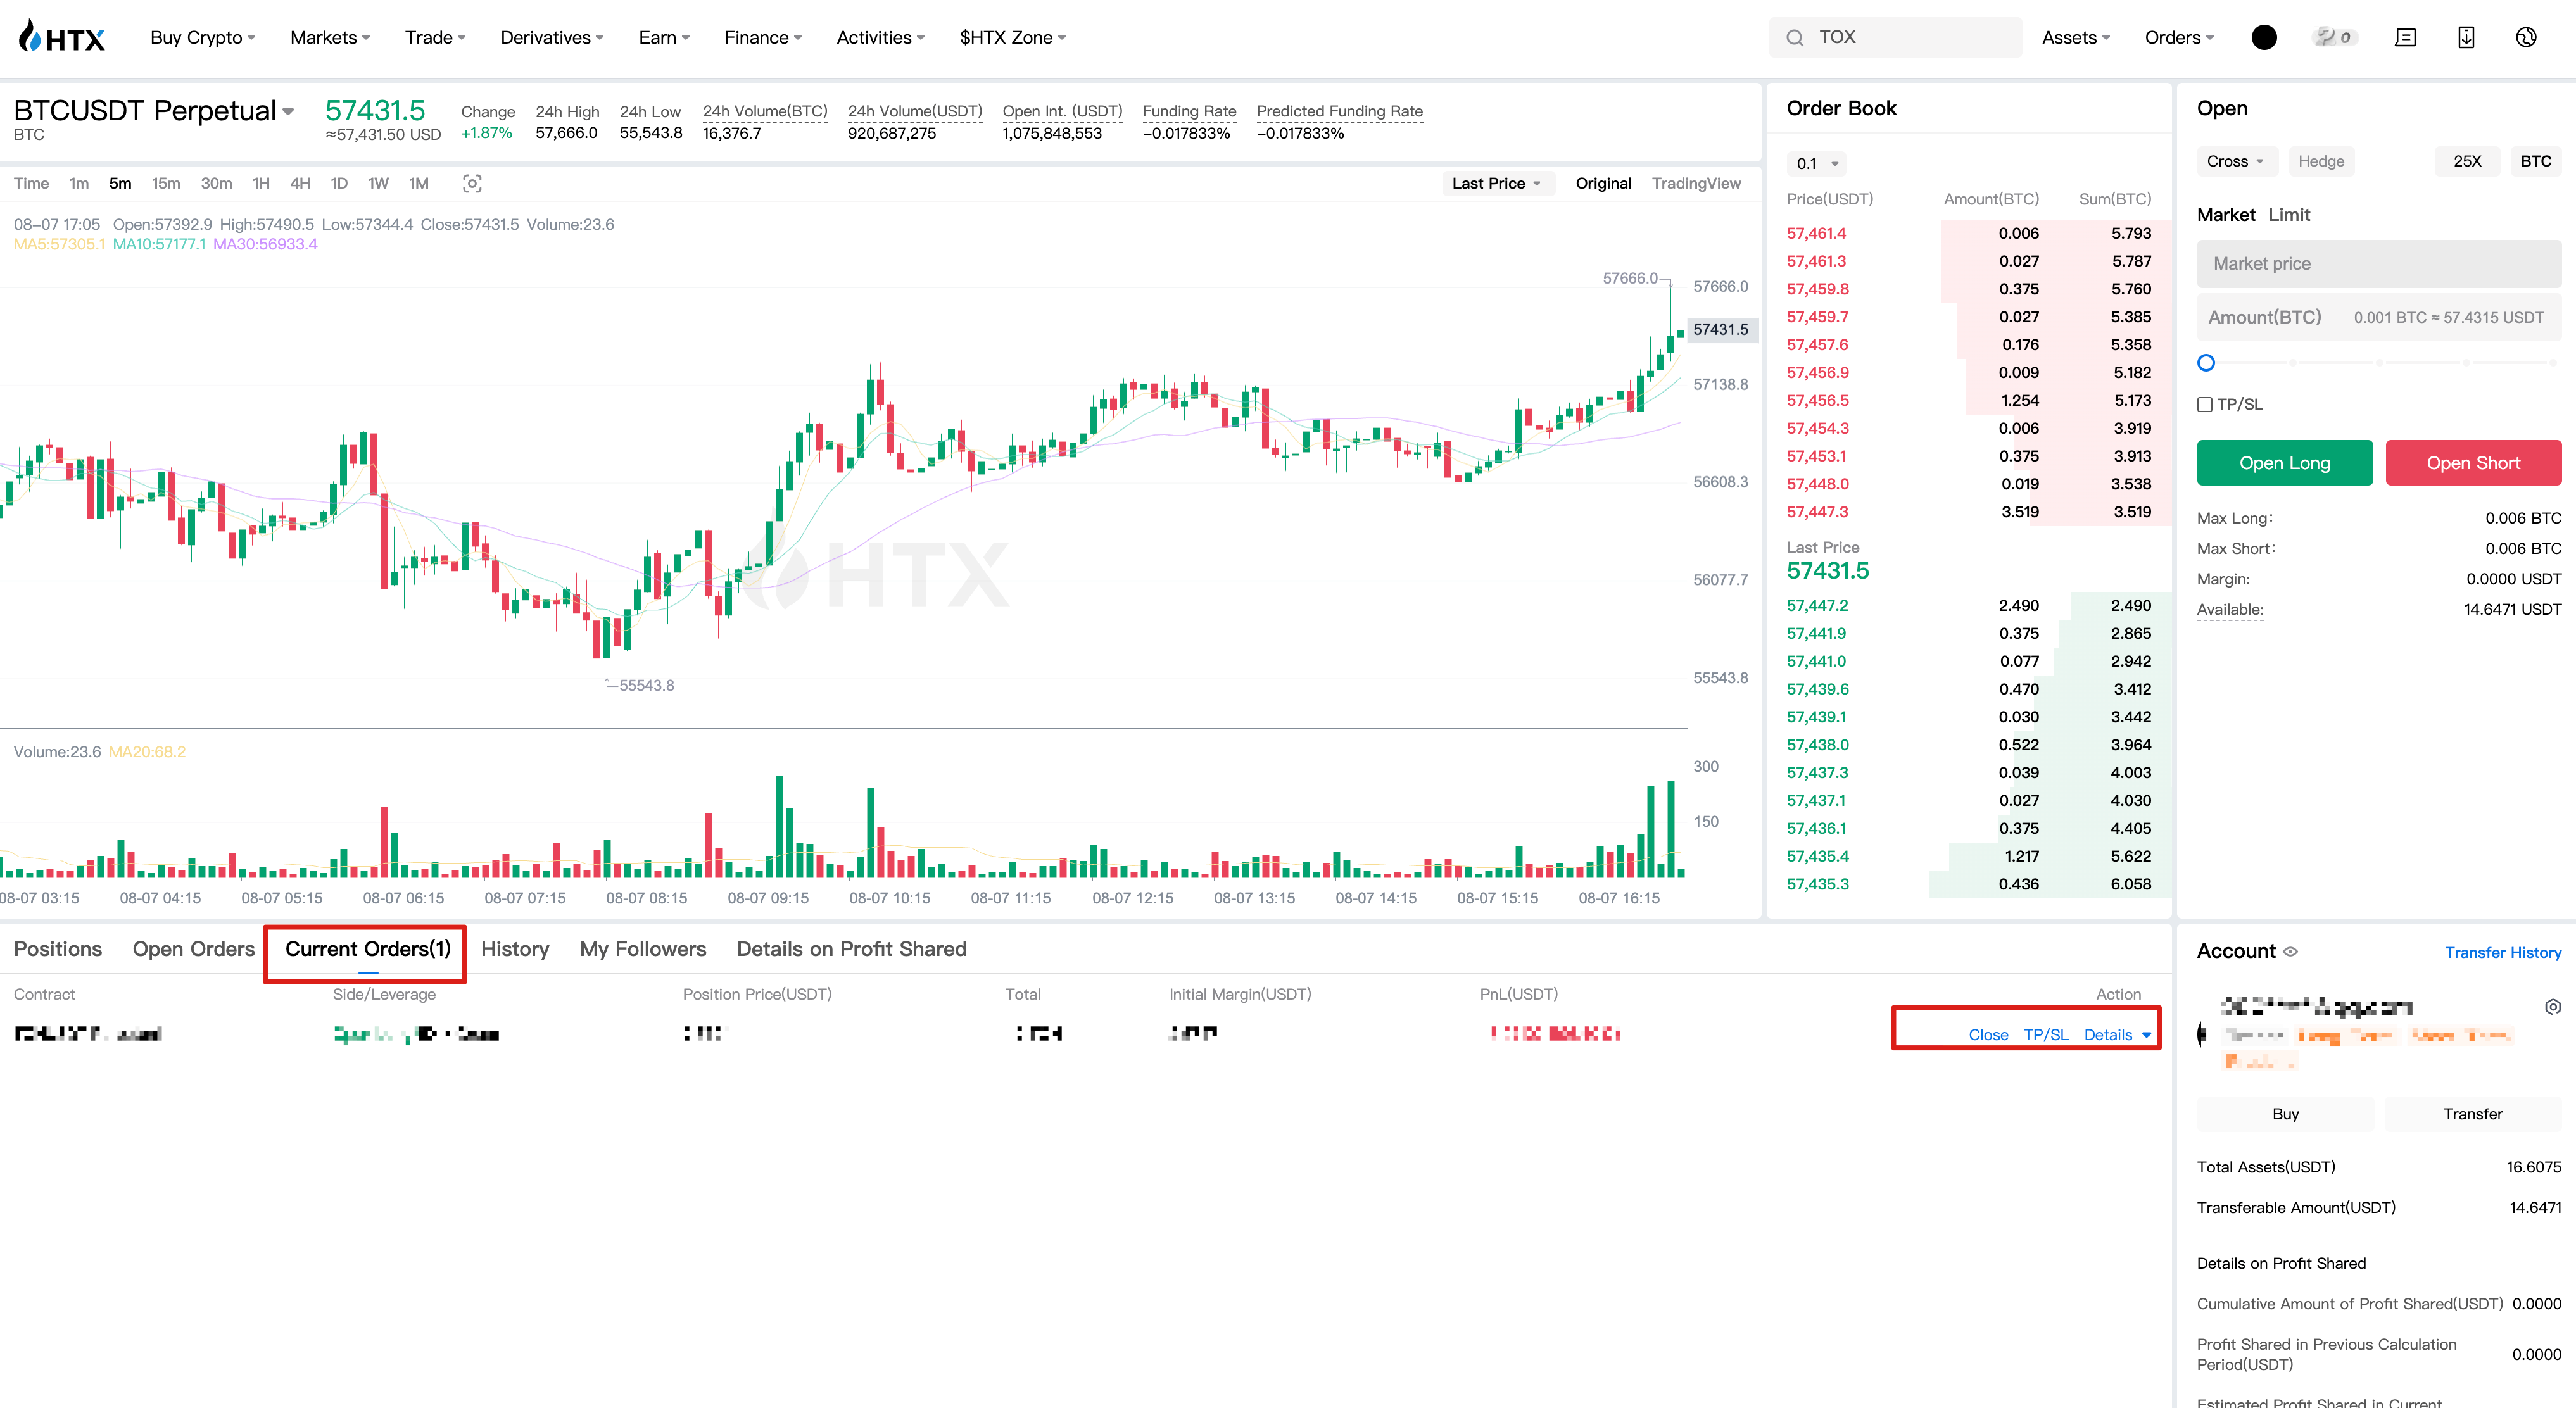Click the Buy button in Account
Image resolution: width=2576 pixels, height=1408 pixels.
coord(2285,1114)
